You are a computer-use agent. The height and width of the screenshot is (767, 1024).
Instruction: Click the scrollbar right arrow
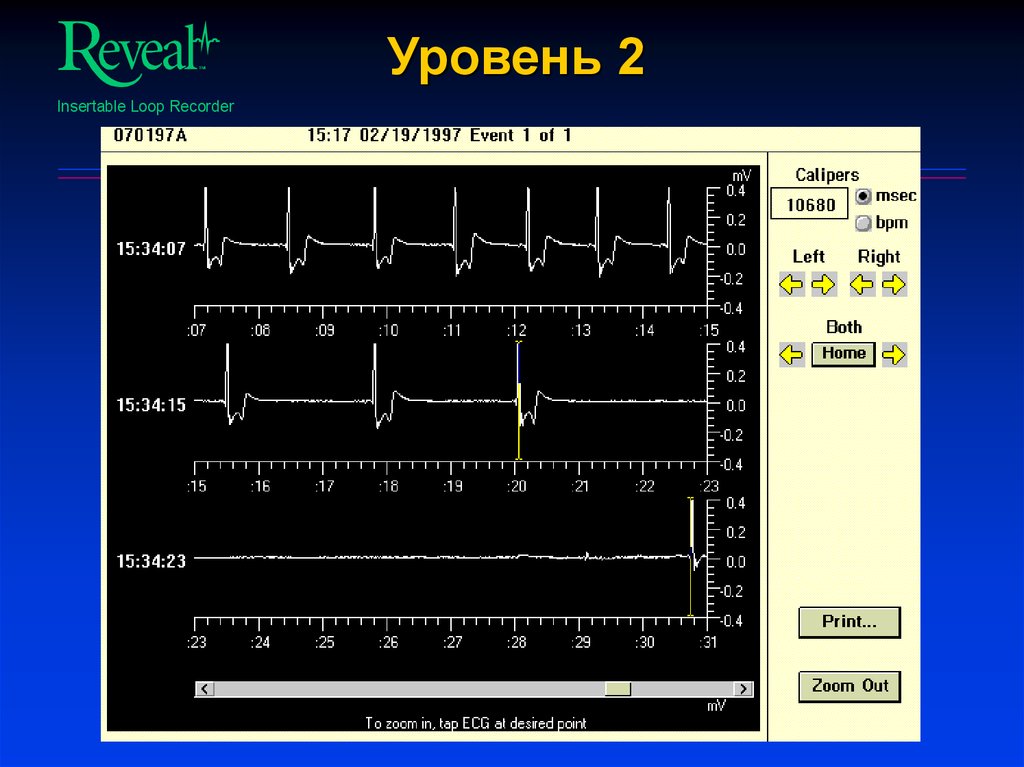click(x=744, y=689)
